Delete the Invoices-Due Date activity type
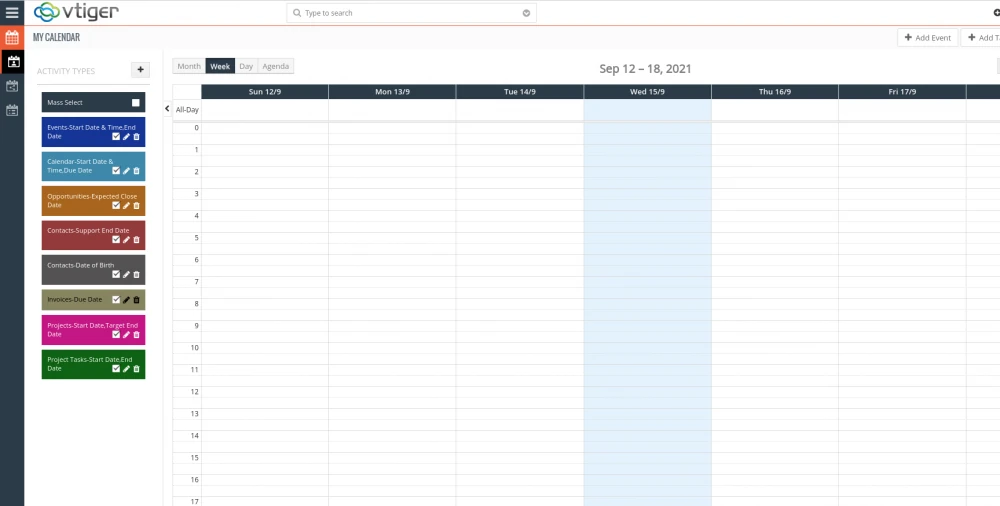Viewport: 1000px width, 506px height. 137,300
